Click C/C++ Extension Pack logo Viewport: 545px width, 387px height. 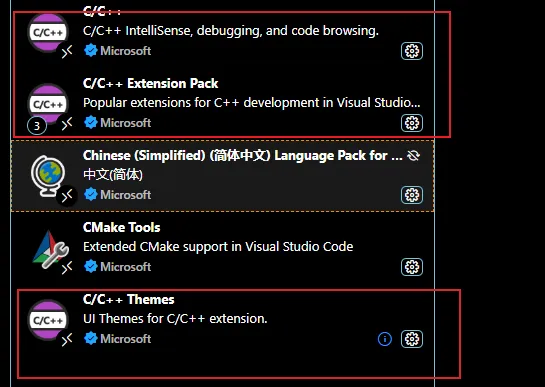48,104
